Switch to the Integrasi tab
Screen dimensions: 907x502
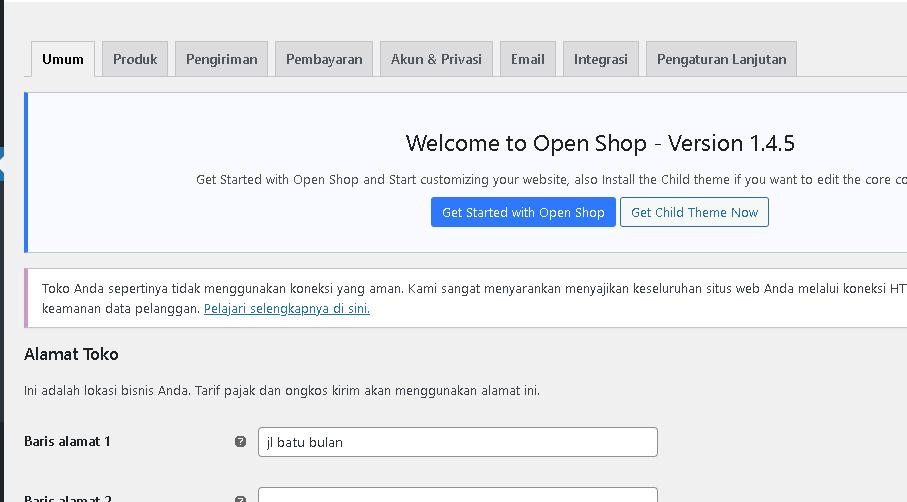tap(600, 59)
